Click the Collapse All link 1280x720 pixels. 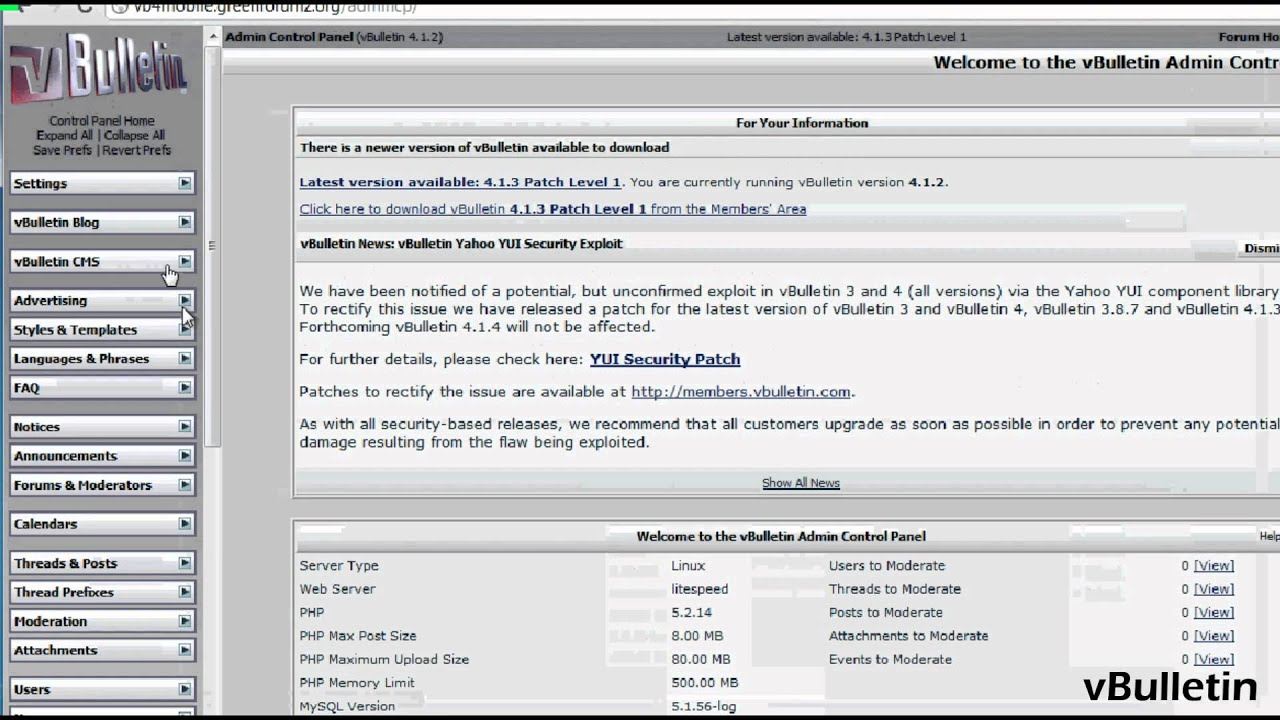point(134,136)
